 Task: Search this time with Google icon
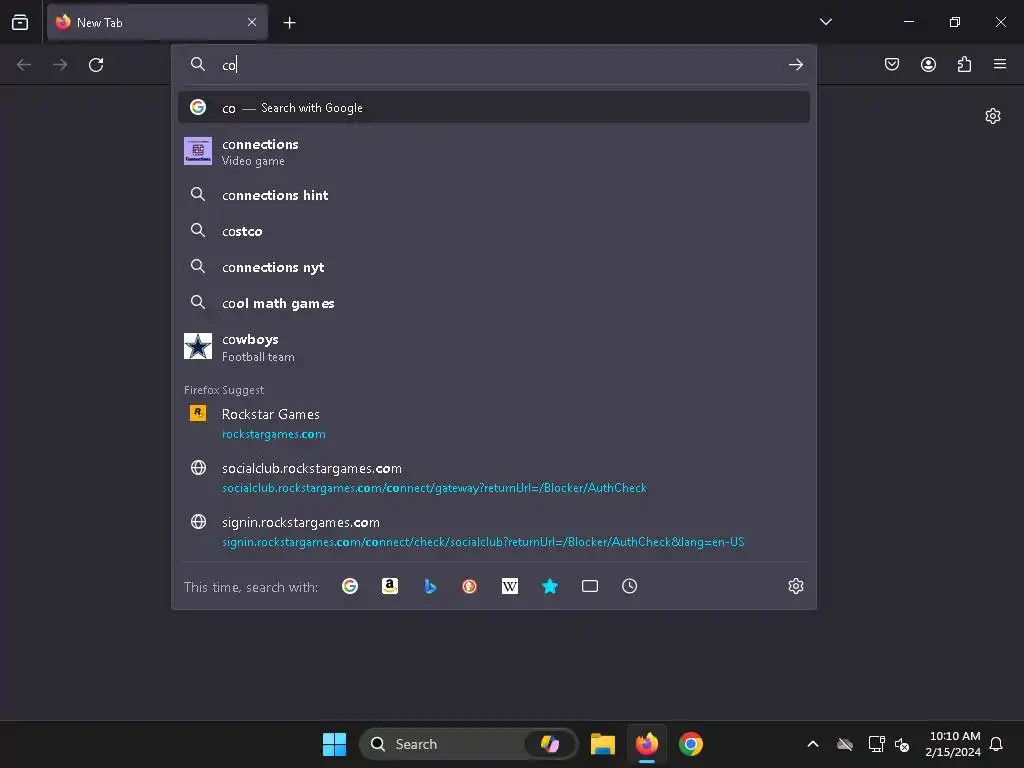pyautogui.click(x=350, y=586)
